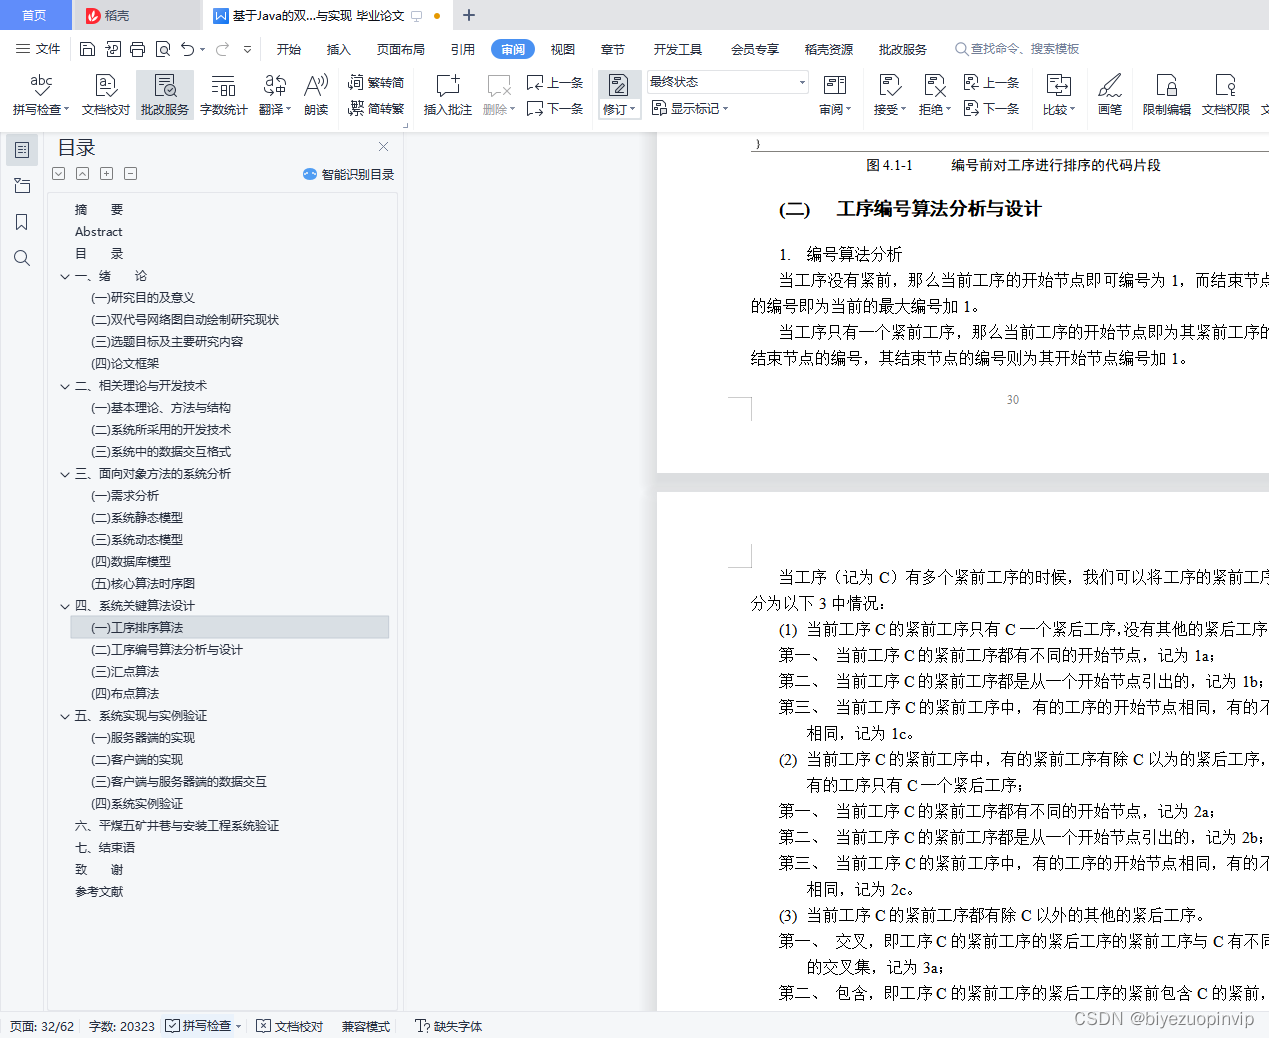
Task: Switch to the 开发工具 ribbon tab
Action: [678, 49]
